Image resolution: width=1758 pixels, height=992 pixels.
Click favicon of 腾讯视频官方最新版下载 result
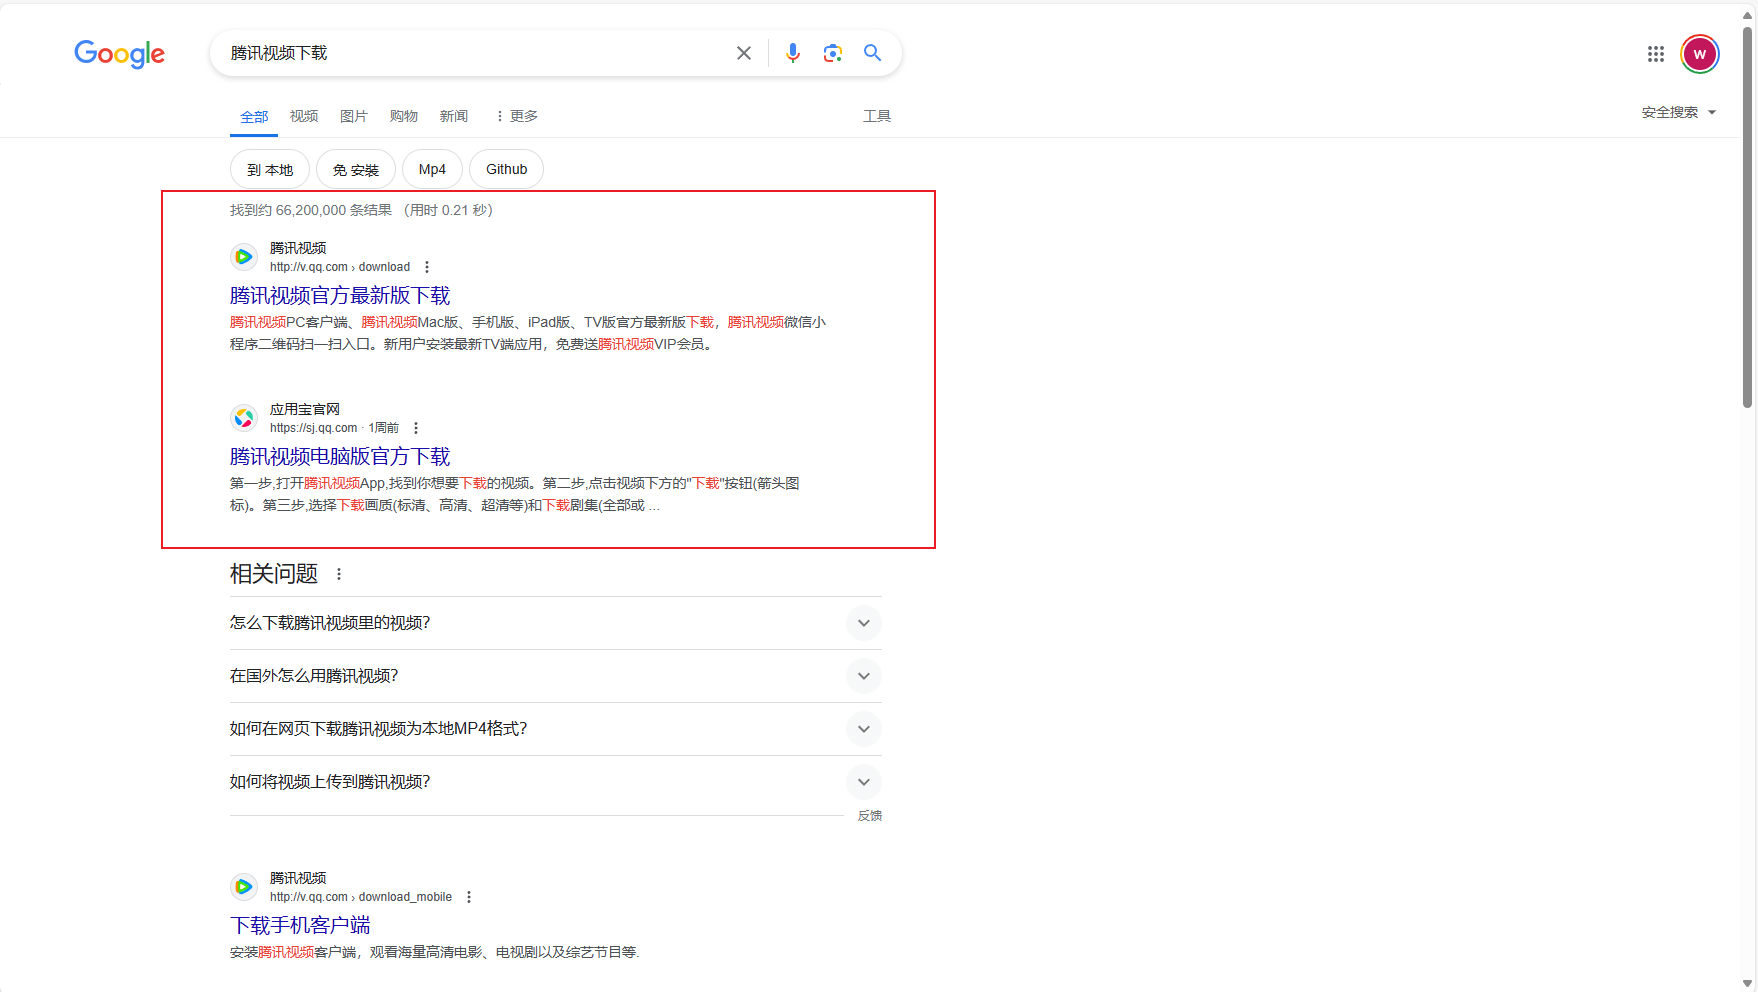[x=244, y=257]
